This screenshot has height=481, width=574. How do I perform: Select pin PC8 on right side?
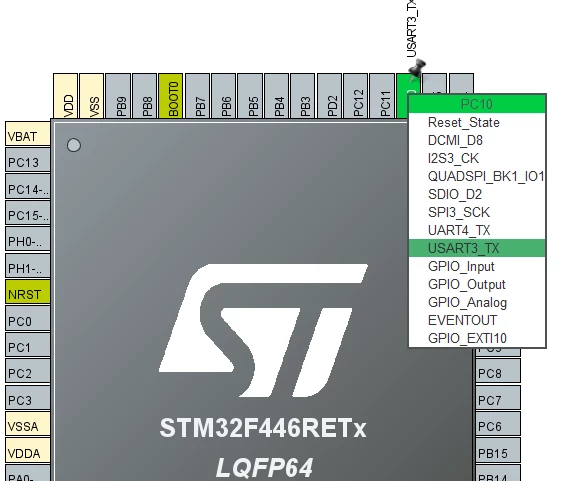(x=498, y=371)
